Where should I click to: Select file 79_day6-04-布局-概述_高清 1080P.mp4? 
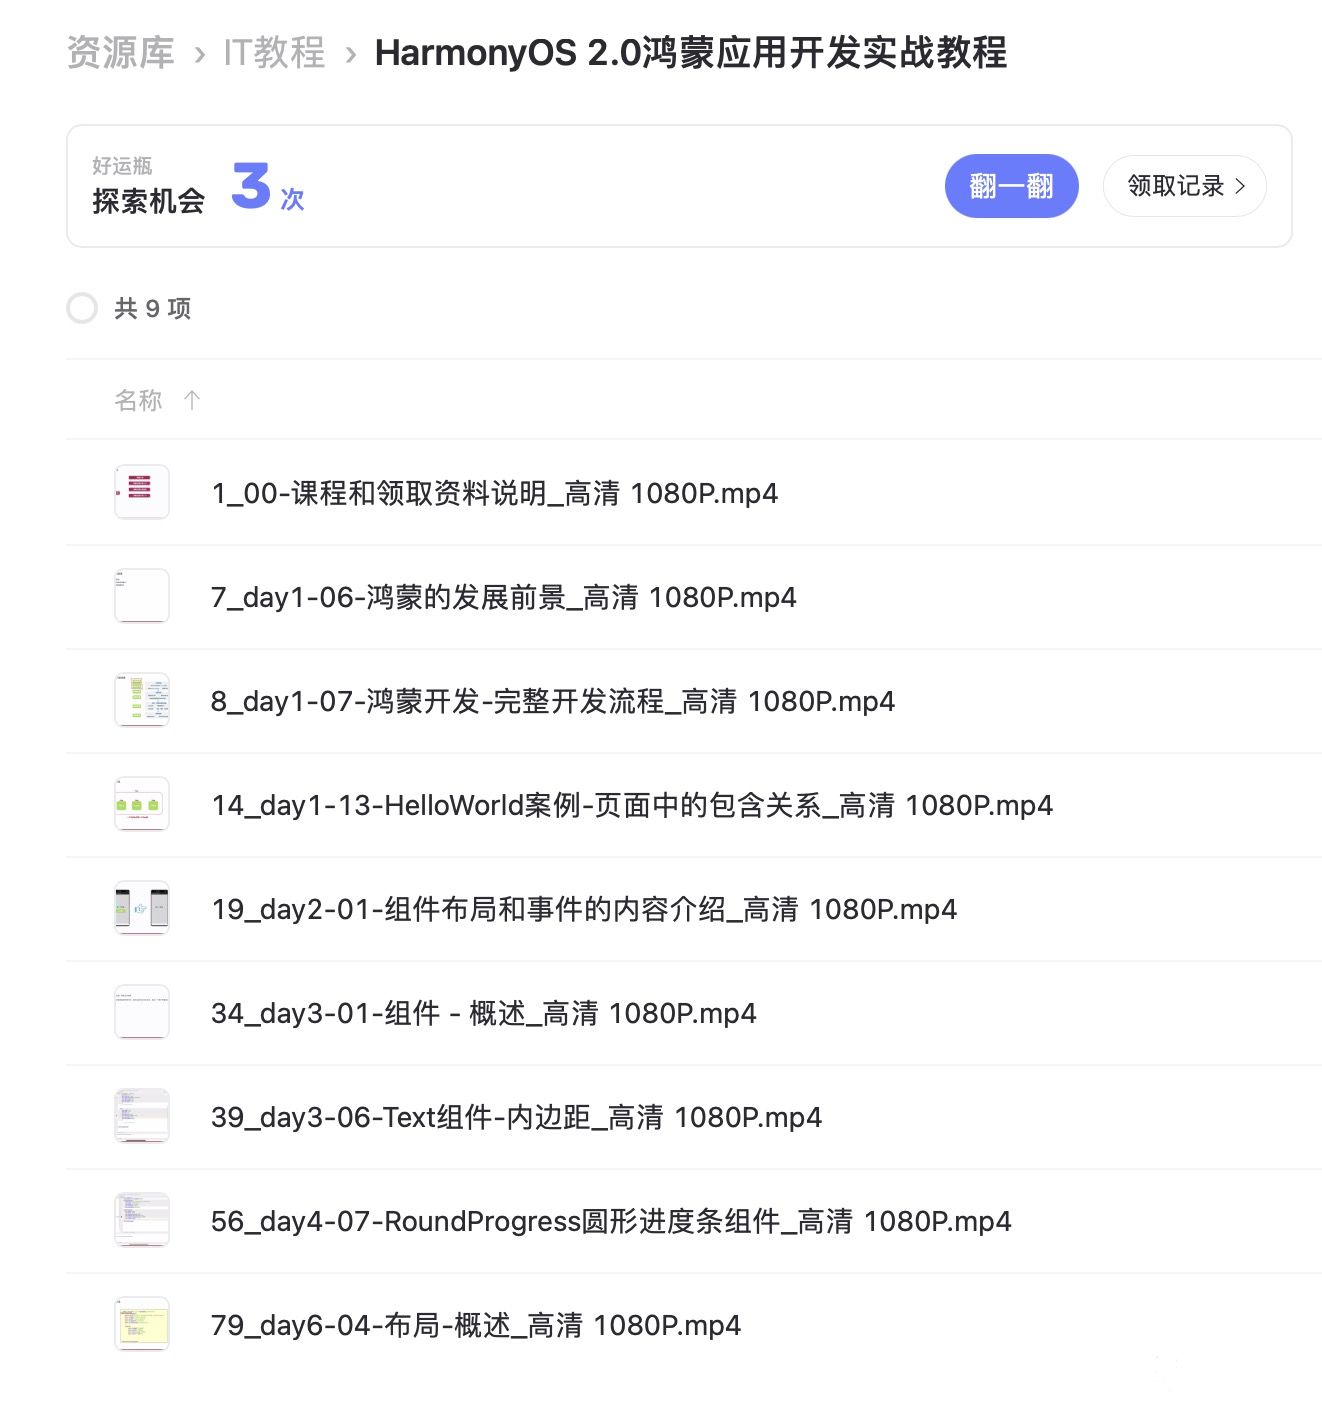click(x=476, y=1325)
